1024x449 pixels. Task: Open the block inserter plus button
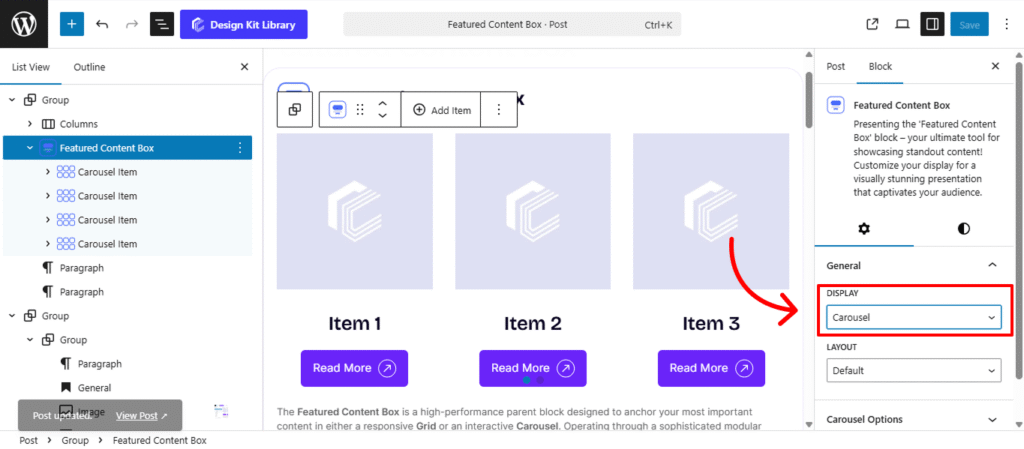[72, 24]
